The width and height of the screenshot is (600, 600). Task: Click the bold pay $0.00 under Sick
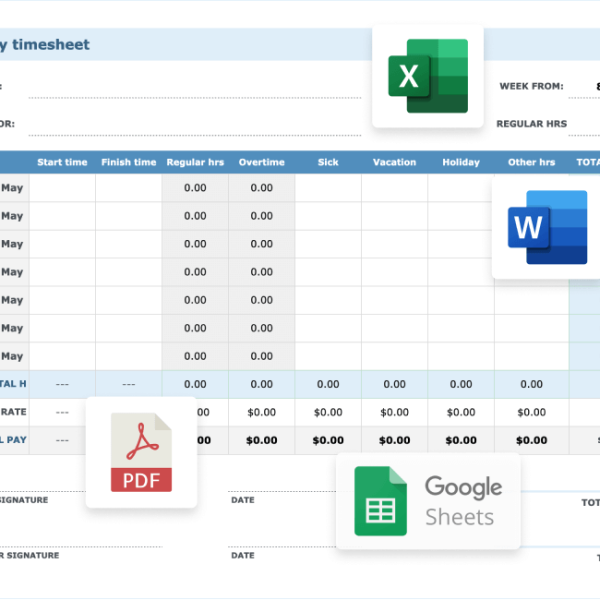(x=328, y=440)
